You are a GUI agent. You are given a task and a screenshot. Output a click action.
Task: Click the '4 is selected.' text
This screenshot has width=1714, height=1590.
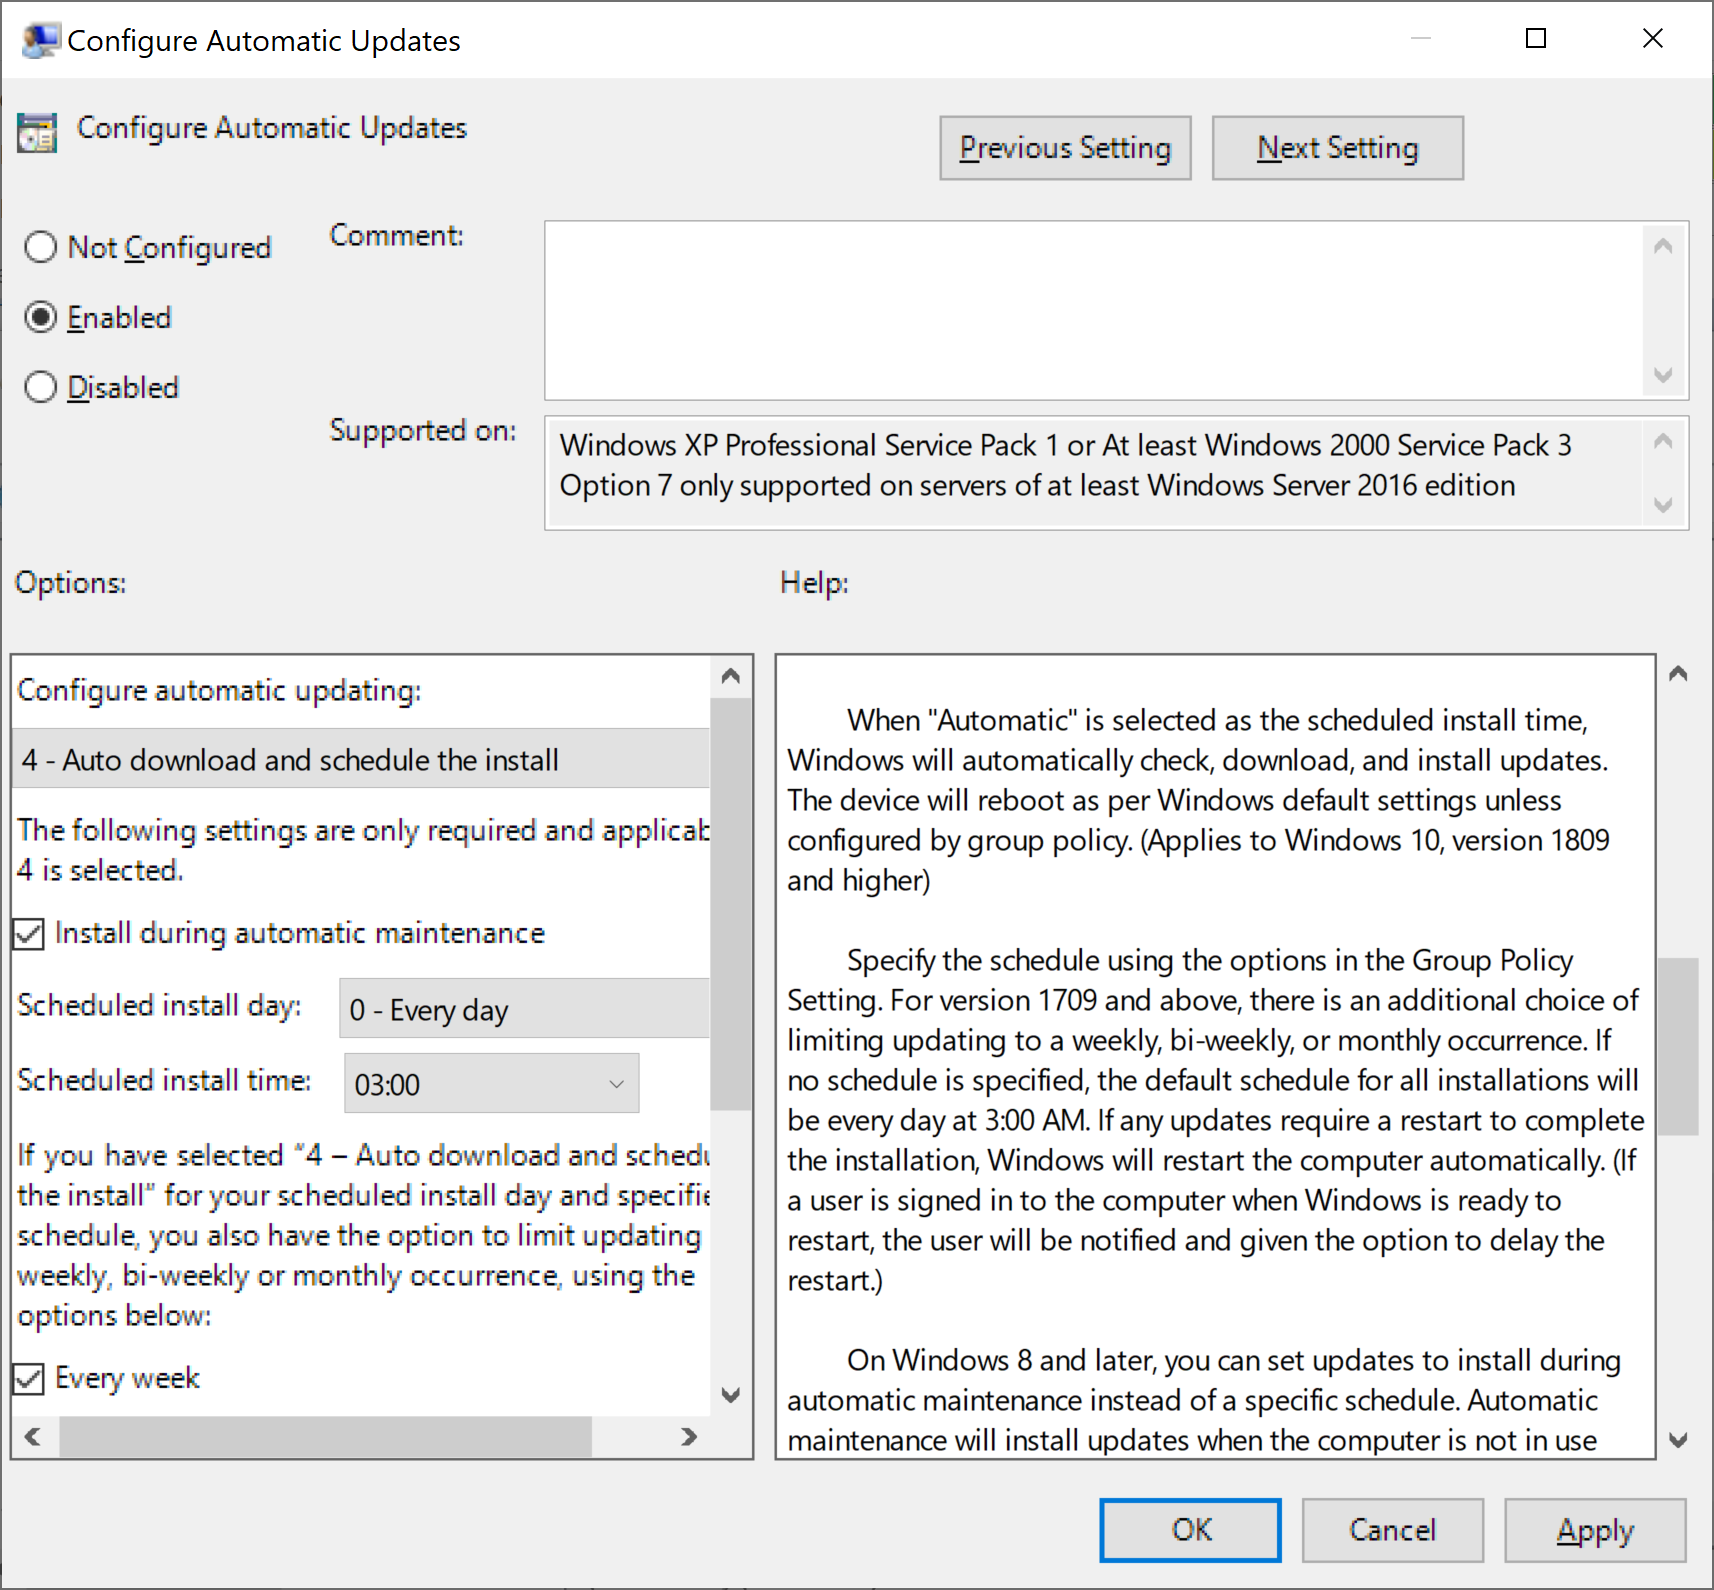[100, 870]
